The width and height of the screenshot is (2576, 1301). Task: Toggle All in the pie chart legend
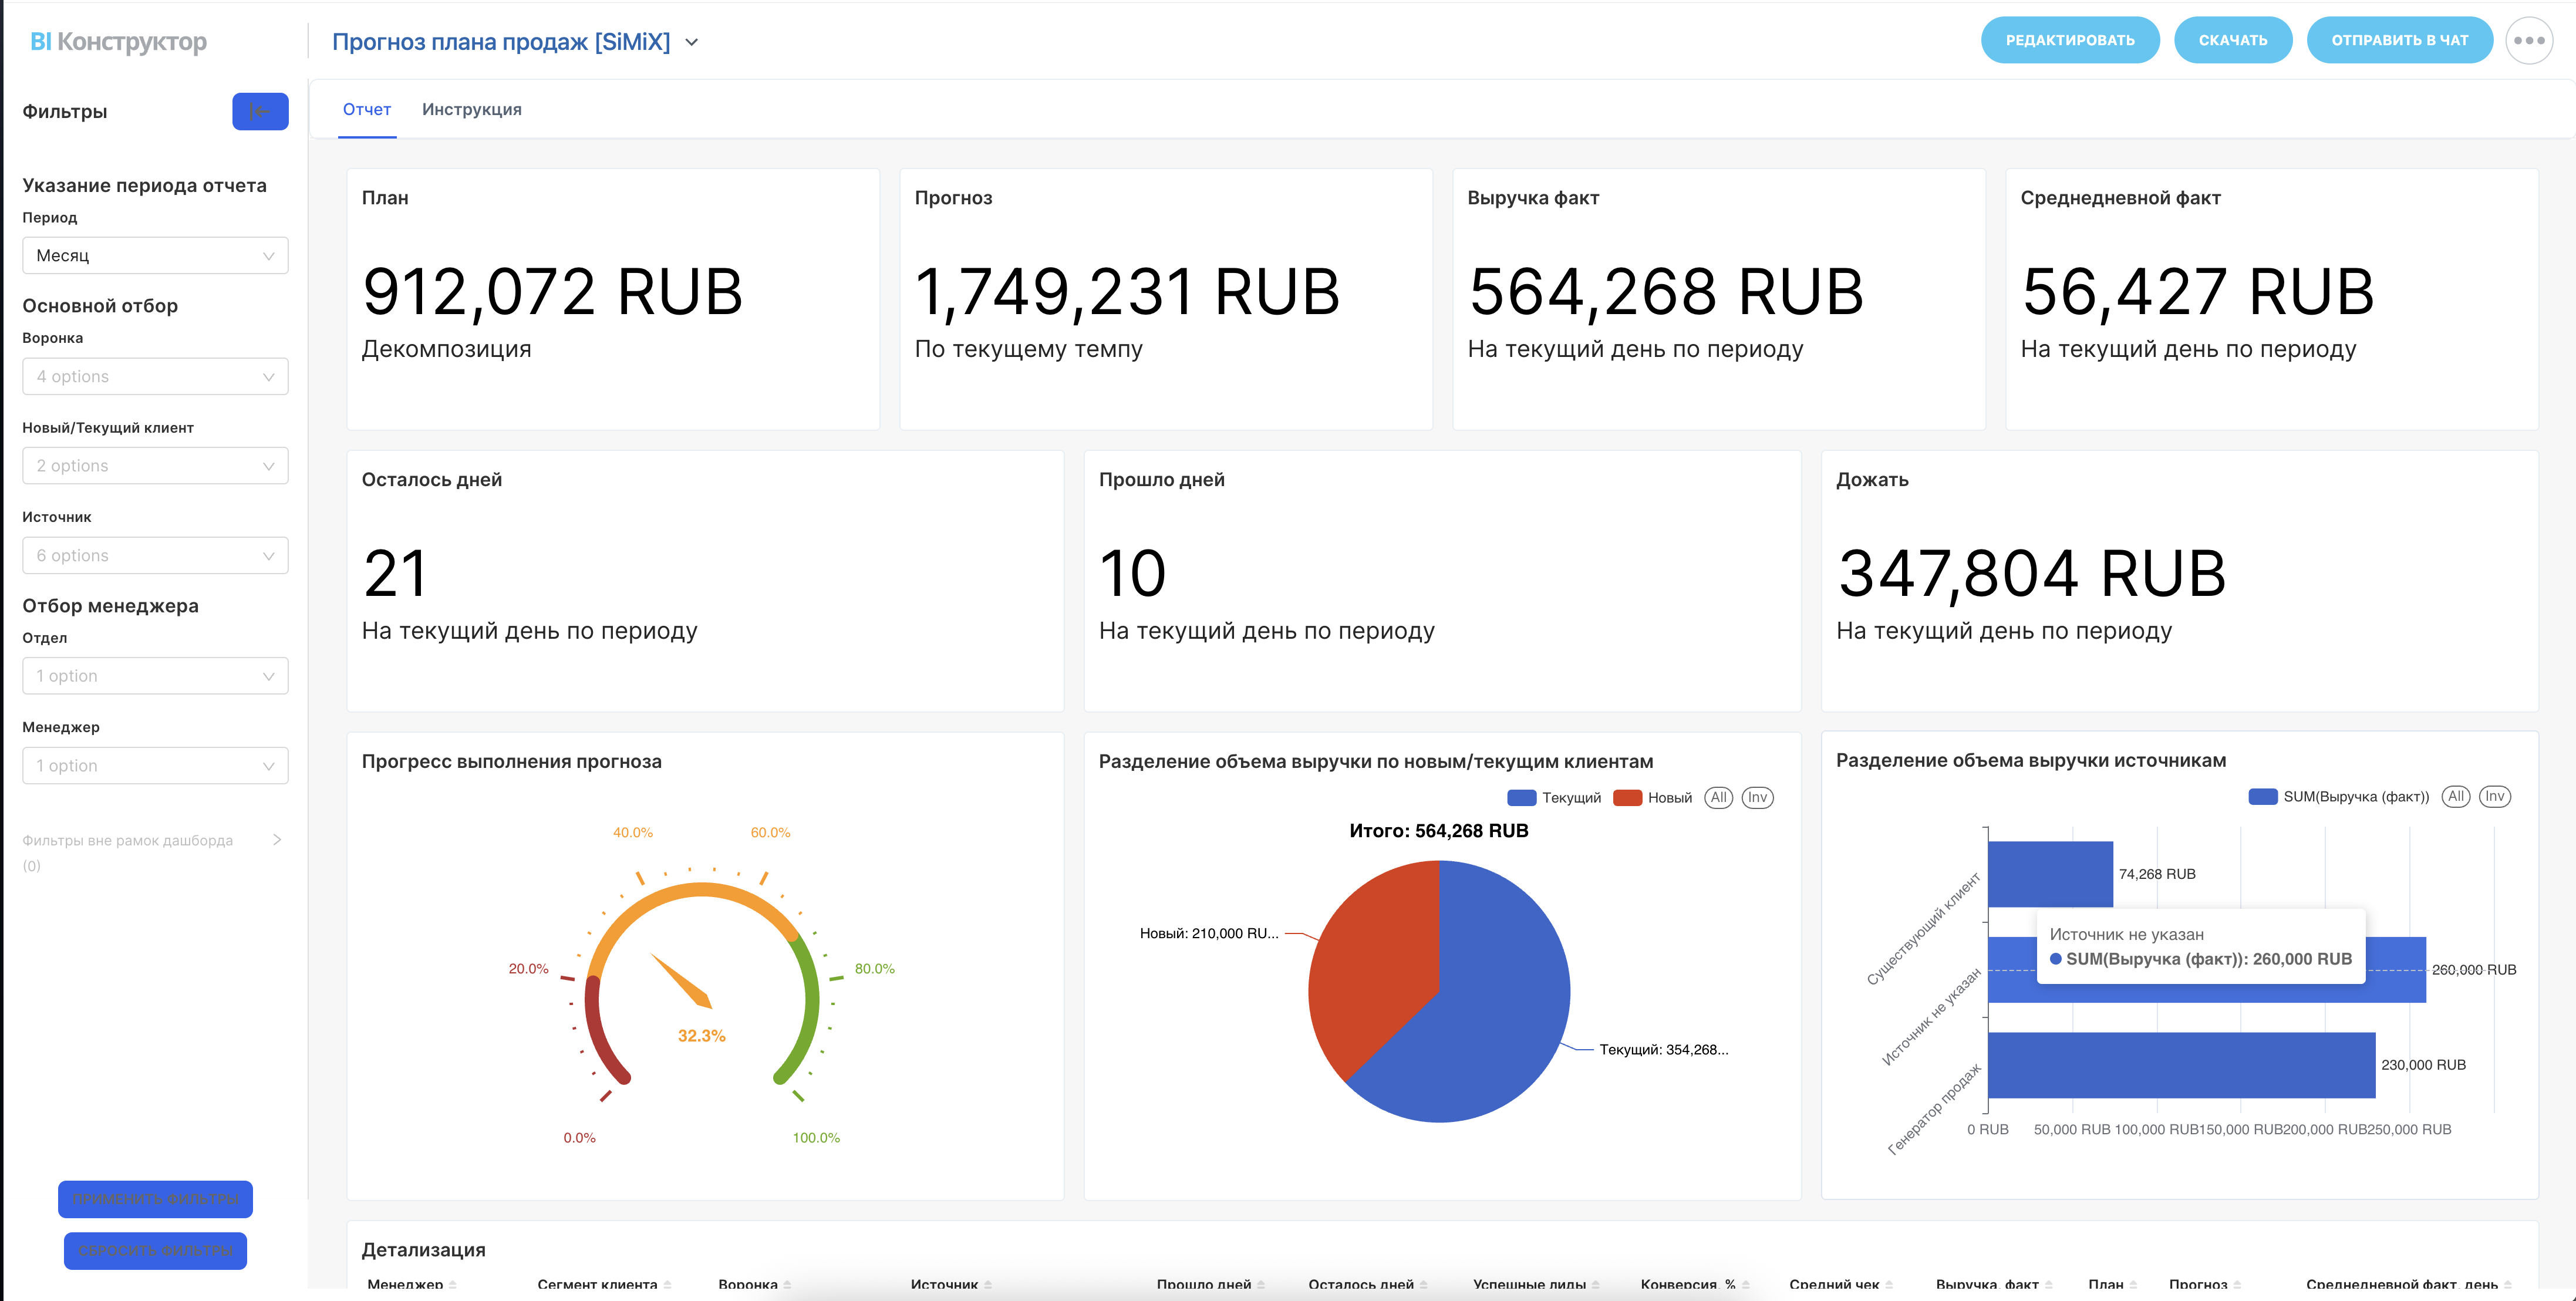pos(1718,797)
